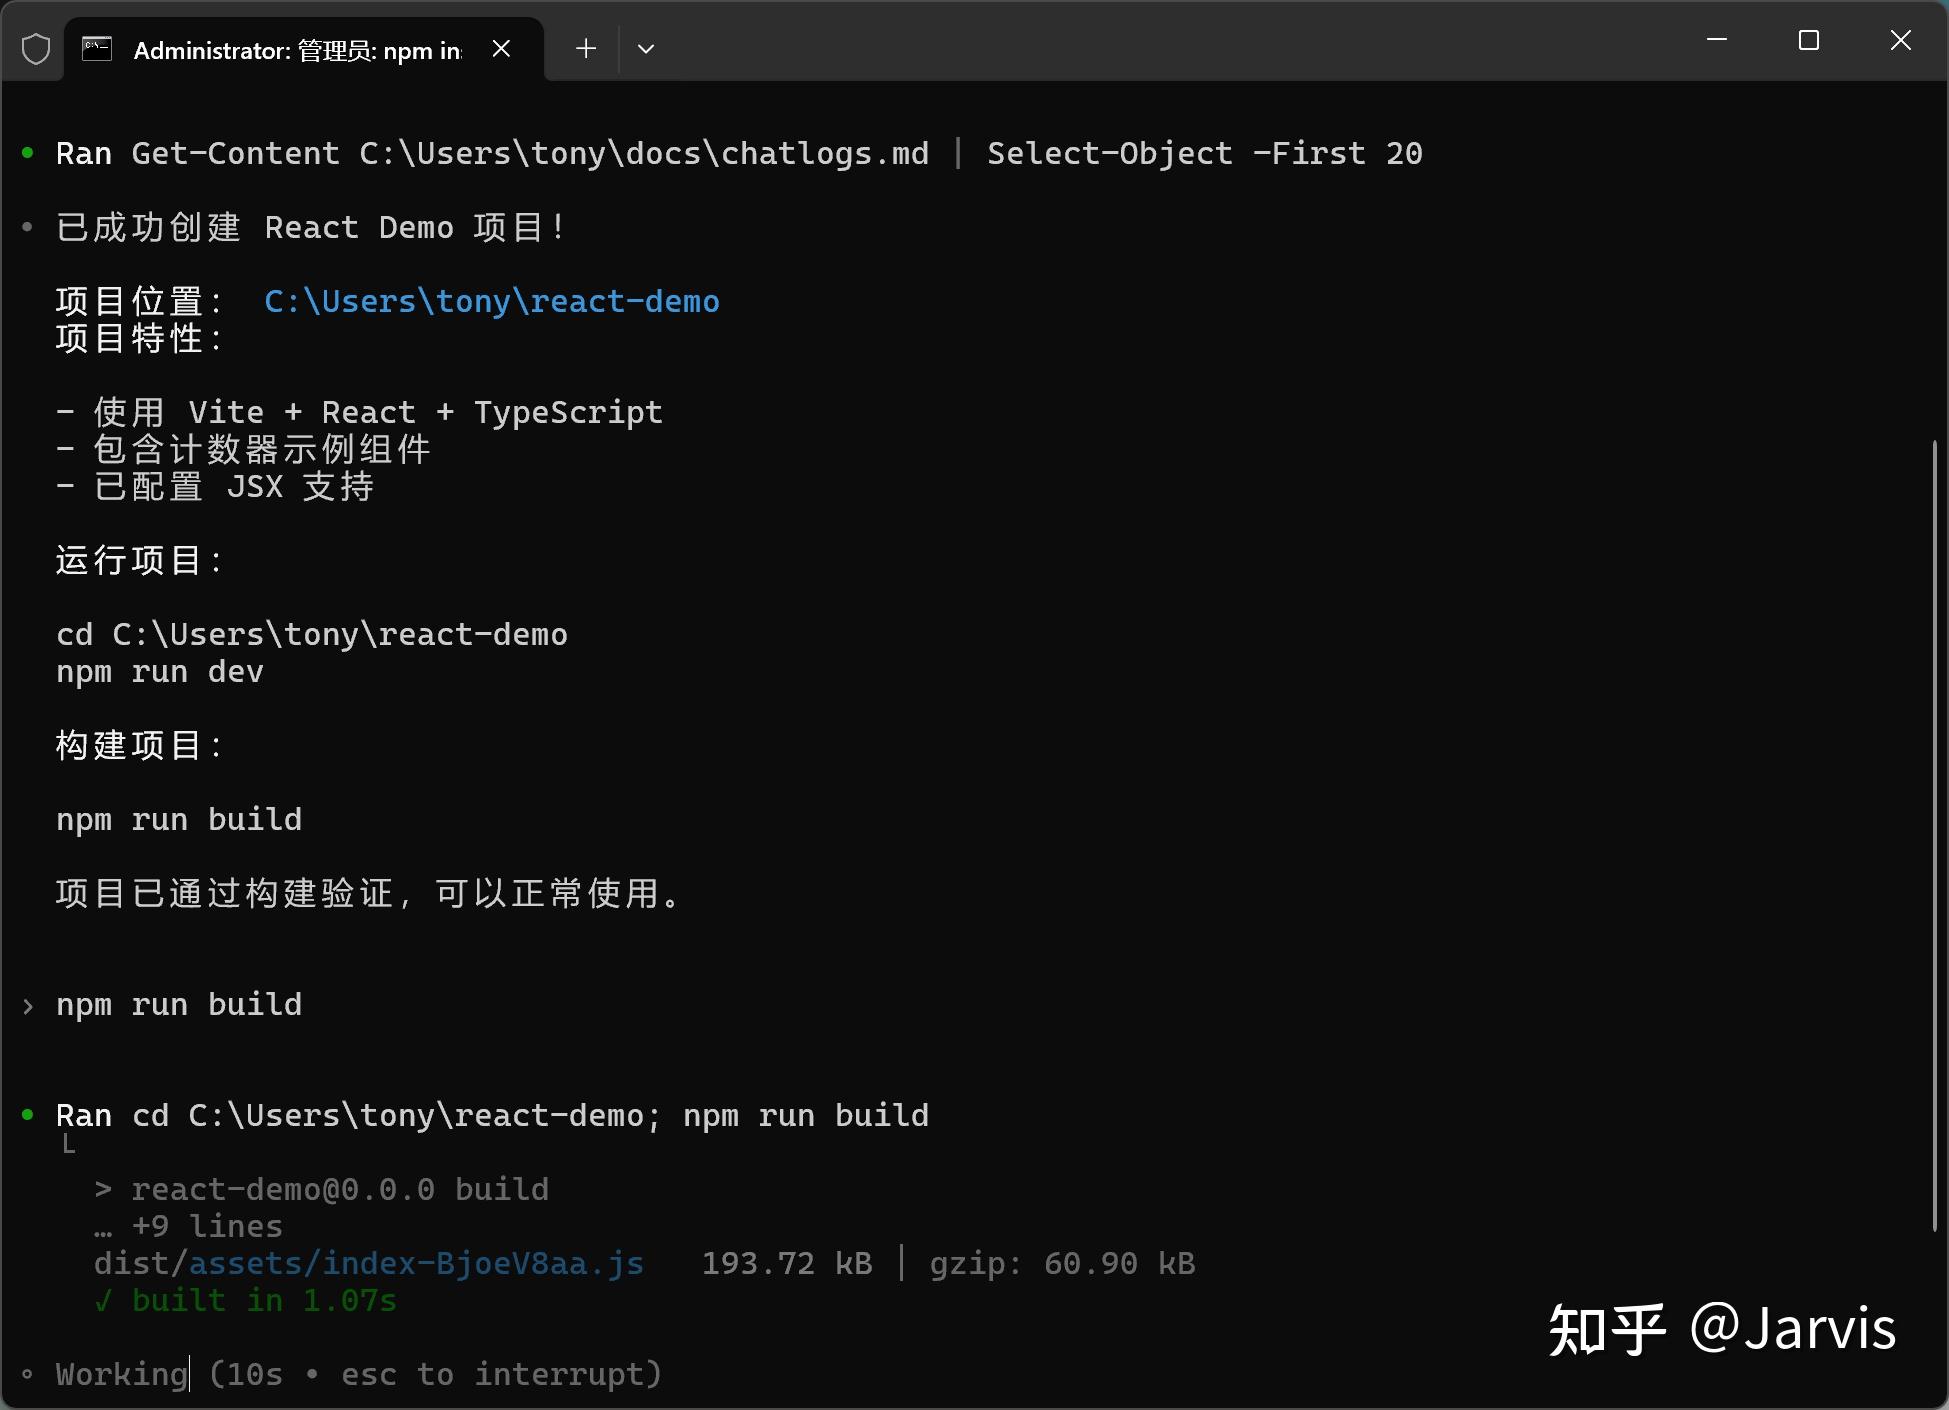Image resolution: width=1949 pixels, height=1410 pixels.
Task: Minimize the terminal window
Action: (1716, 40)
